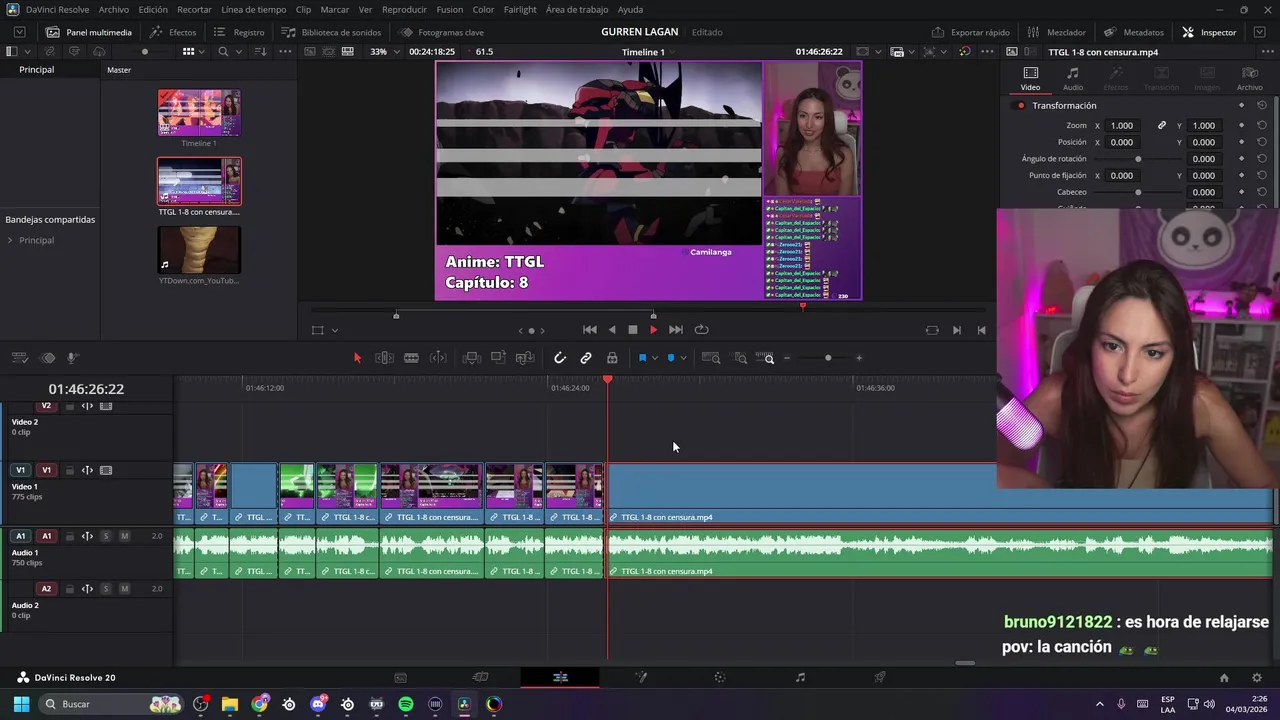The image size is (1280, 720).
Task: Mute the Audio 1 track
Action: tap(124, 536)
